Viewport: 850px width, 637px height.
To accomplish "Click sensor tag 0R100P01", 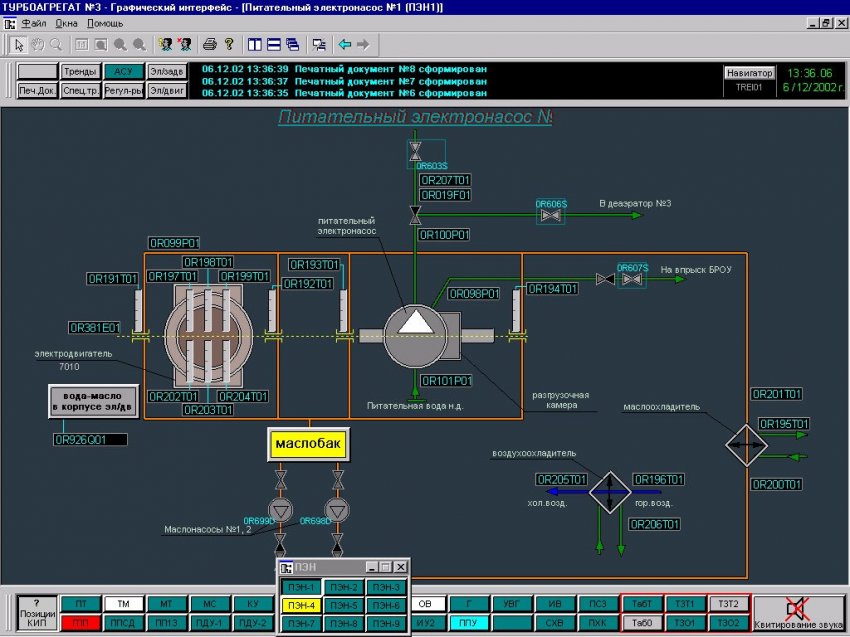I will [444, 235].
